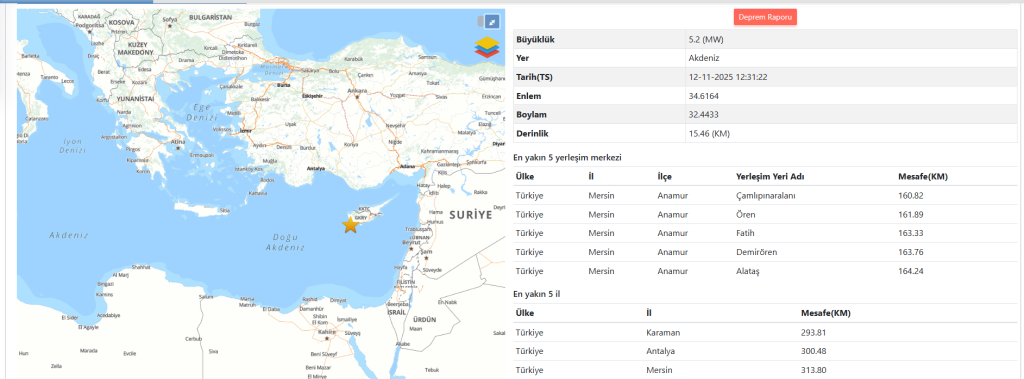
Task: Select the magnitude value 5.2 (MW)
Action: pyautogui.click(x=706, y=39)
